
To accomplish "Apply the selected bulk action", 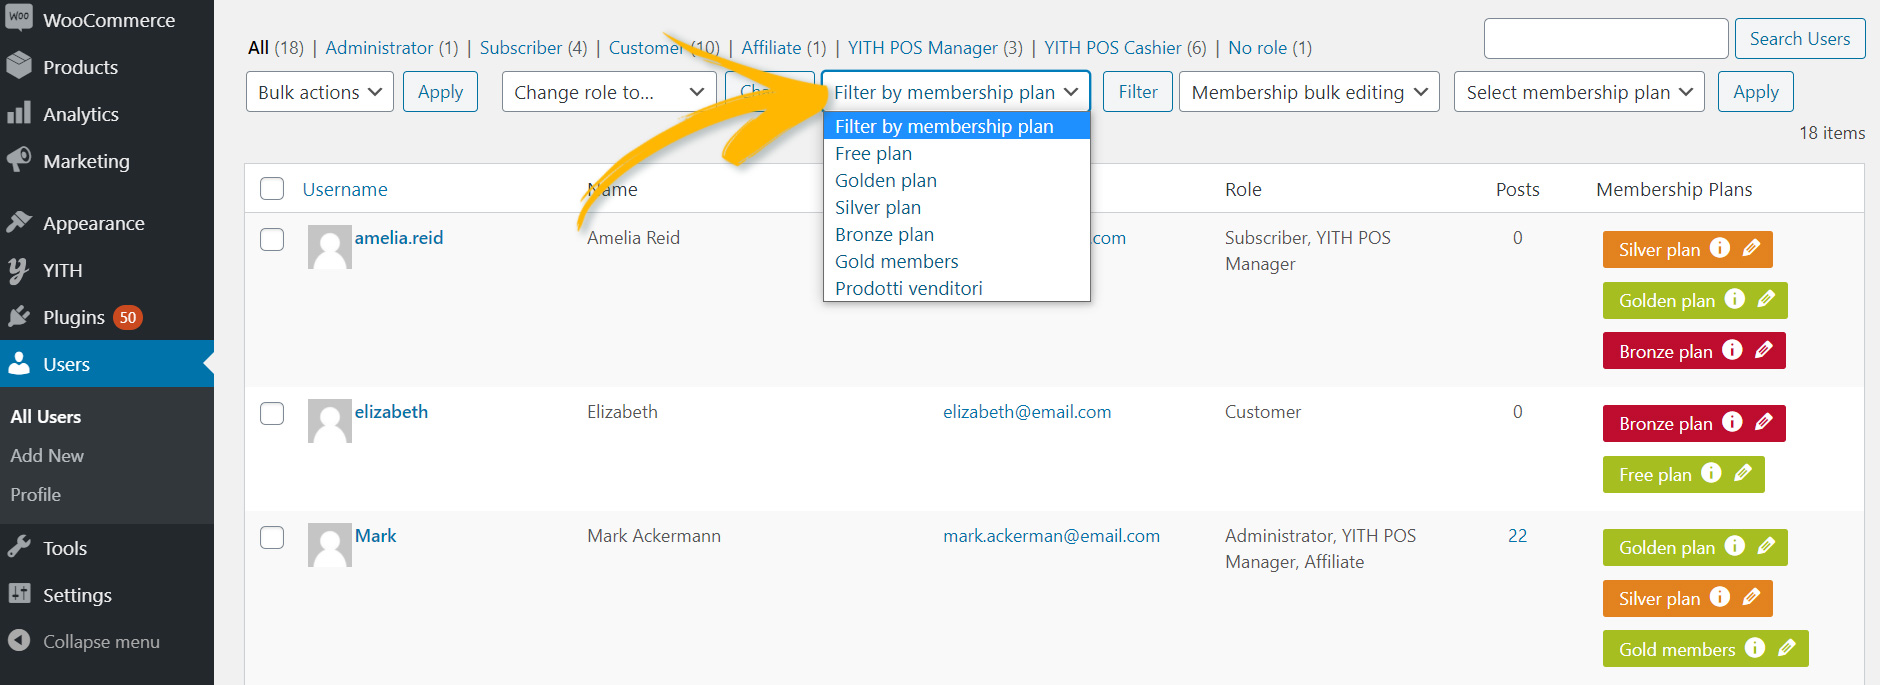I will pyautogui.click(x=440, y=92).
